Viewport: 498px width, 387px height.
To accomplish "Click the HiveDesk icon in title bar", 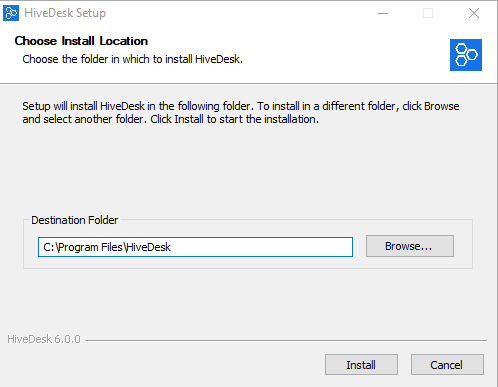I will (x=11, y=13).
